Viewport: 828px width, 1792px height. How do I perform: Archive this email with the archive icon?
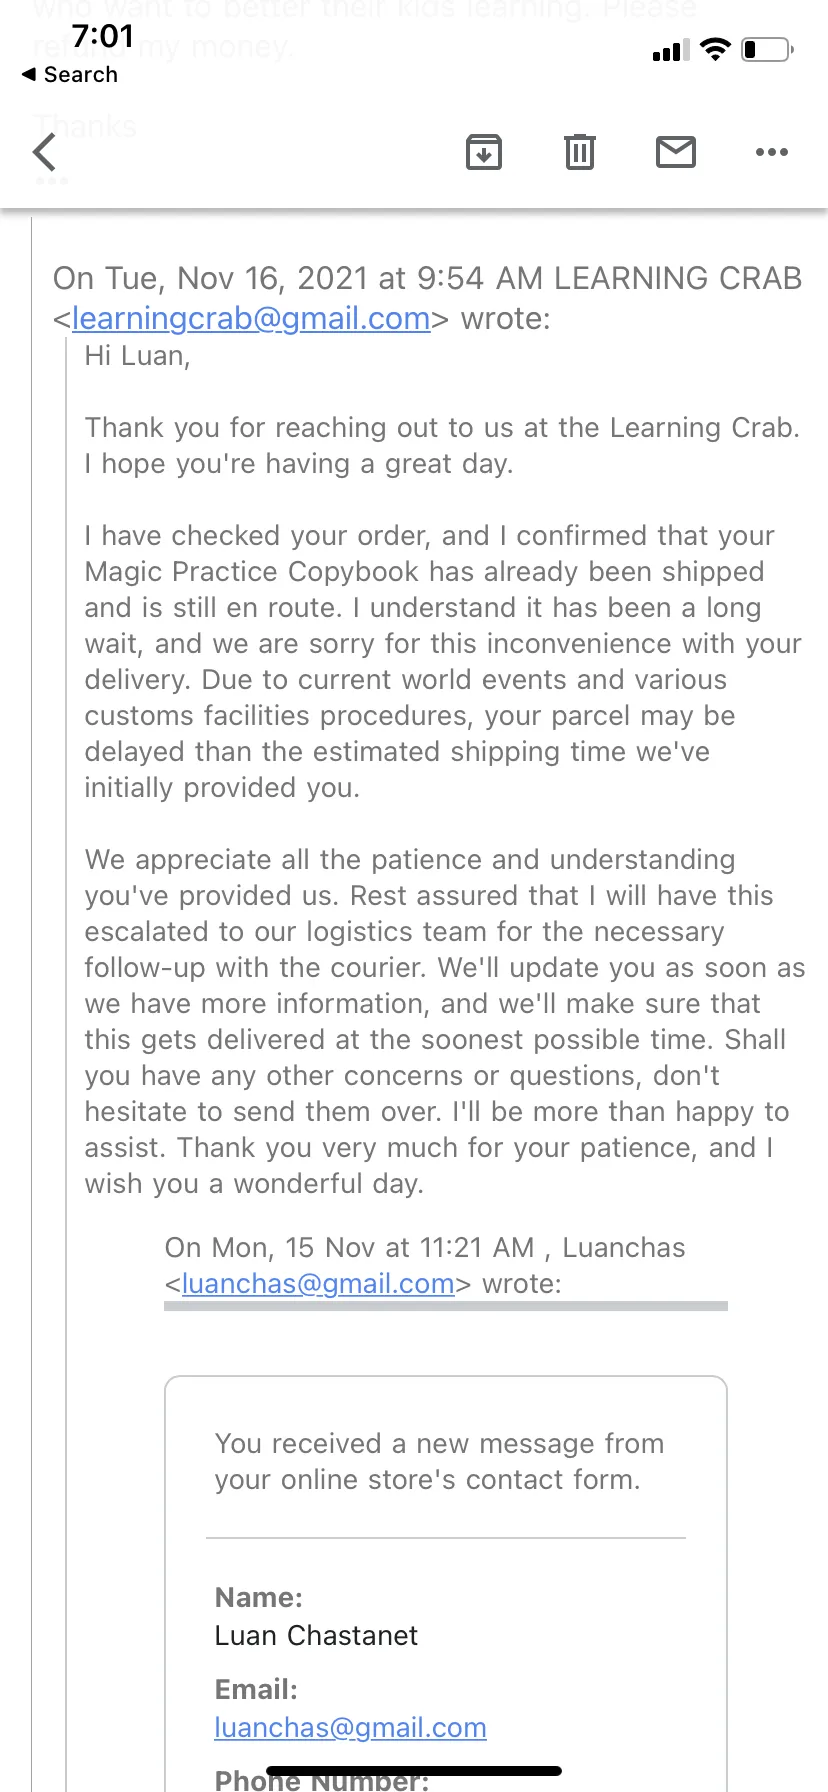[x=484, y=152]
